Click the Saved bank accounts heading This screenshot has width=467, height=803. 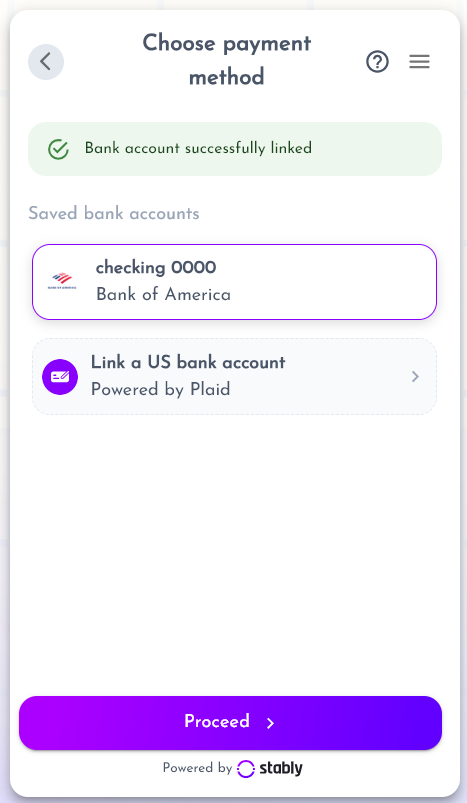pyautogui.click(x=114, y=213)
